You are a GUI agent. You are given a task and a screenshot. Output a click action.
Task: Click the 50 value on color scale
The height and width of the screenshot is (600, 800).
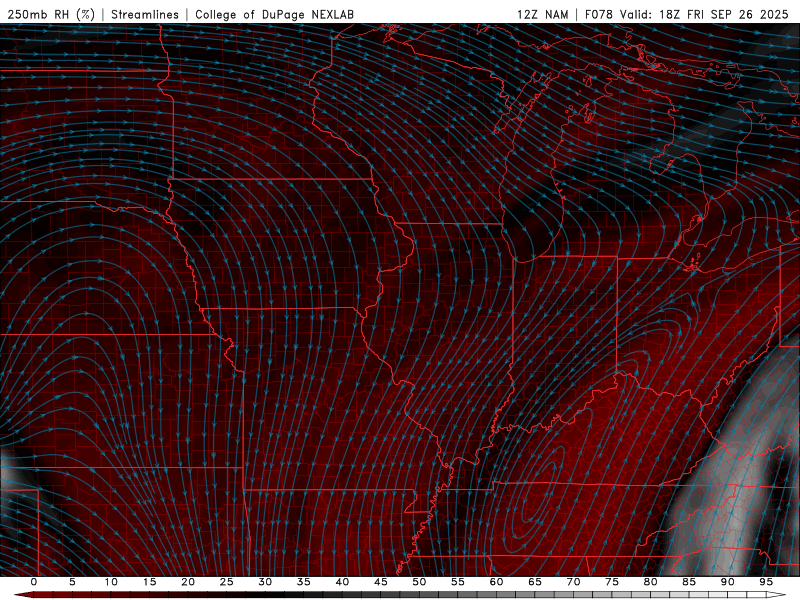(x=419, y=582)
